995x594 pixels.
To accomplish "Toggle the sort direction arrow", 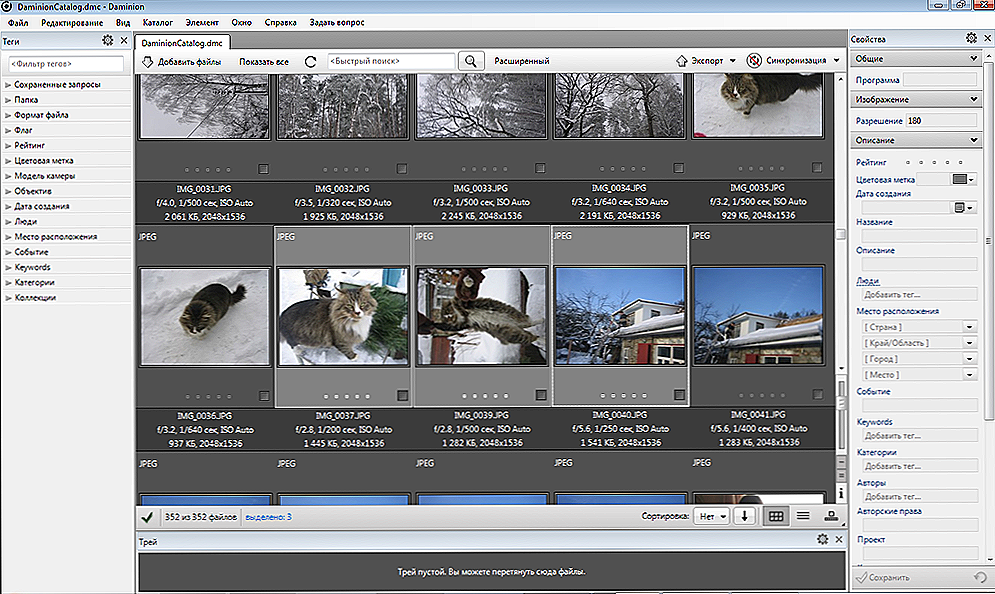I will 744,516.
